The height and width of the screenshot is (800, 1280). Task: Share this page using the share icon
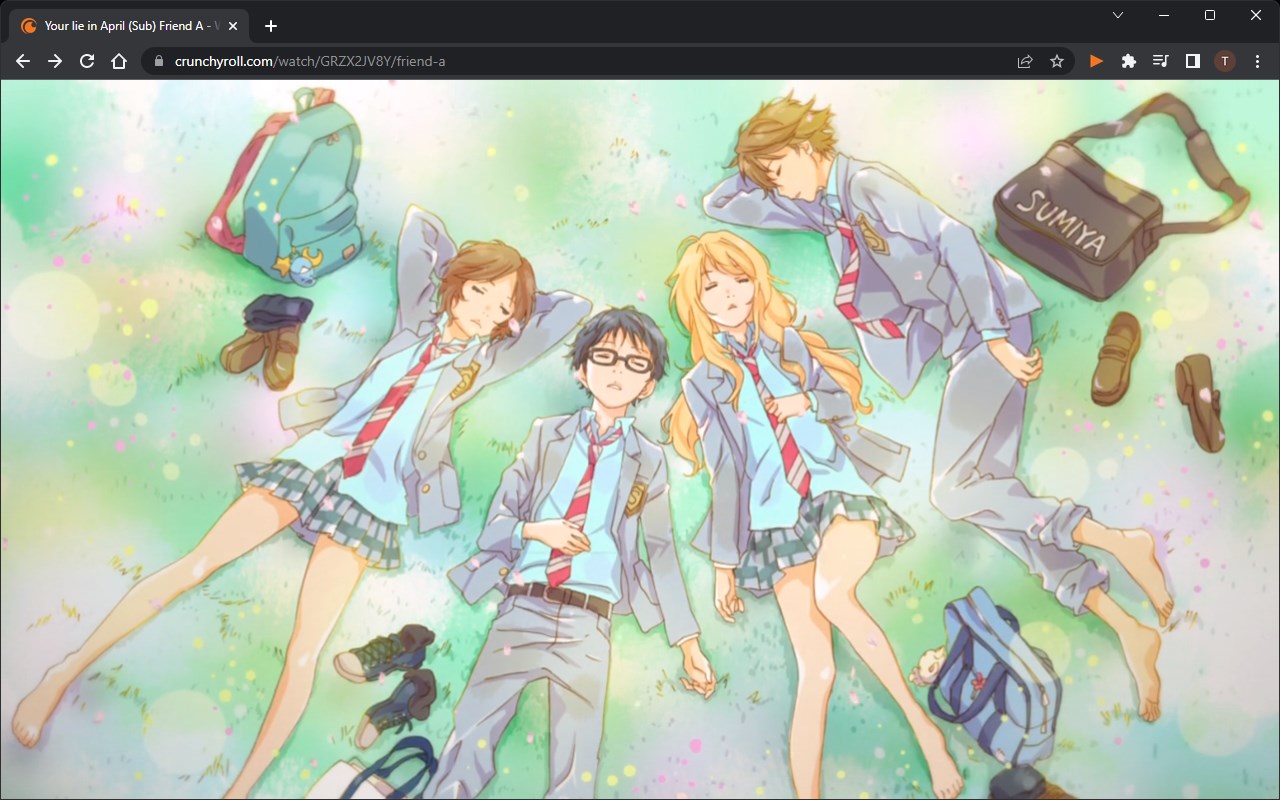[1025, 61]
